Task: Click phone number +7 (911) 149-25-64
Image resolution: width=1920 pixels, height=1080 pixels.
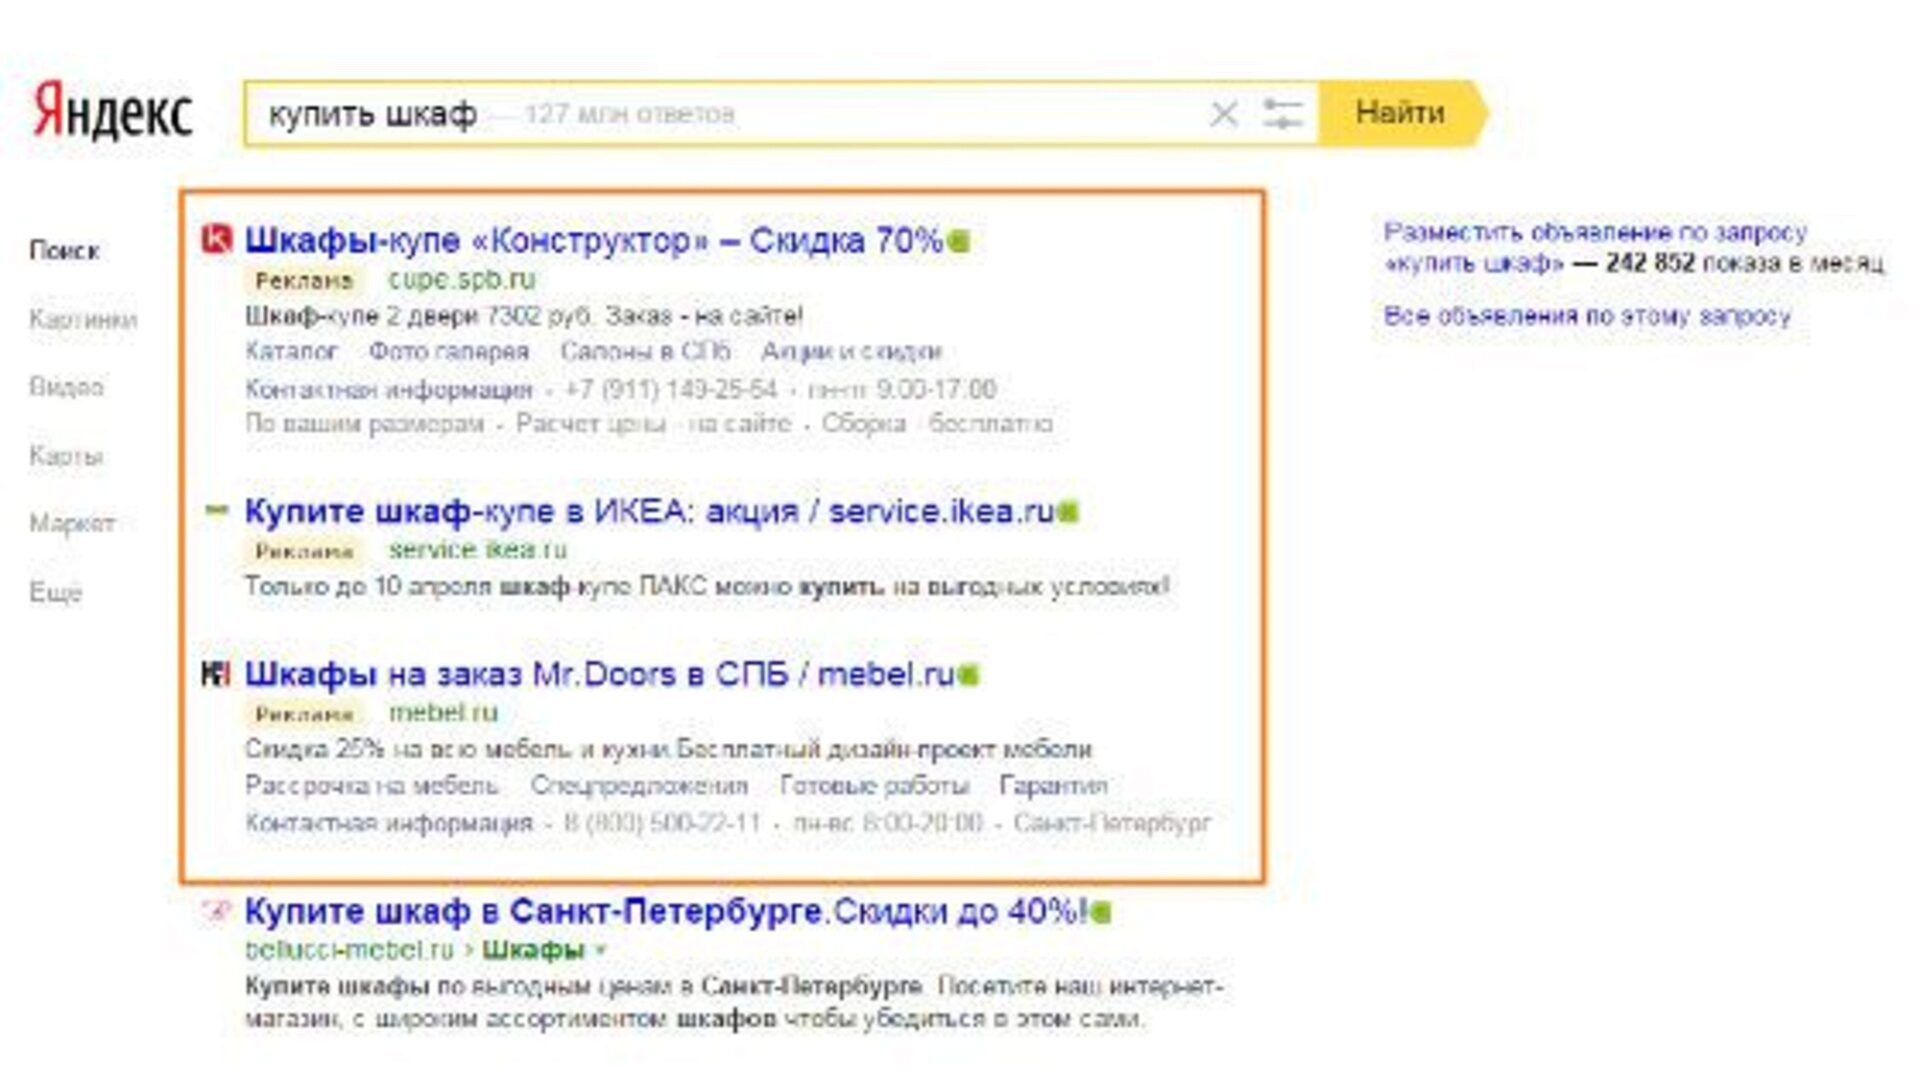Action: coord(670,389)
